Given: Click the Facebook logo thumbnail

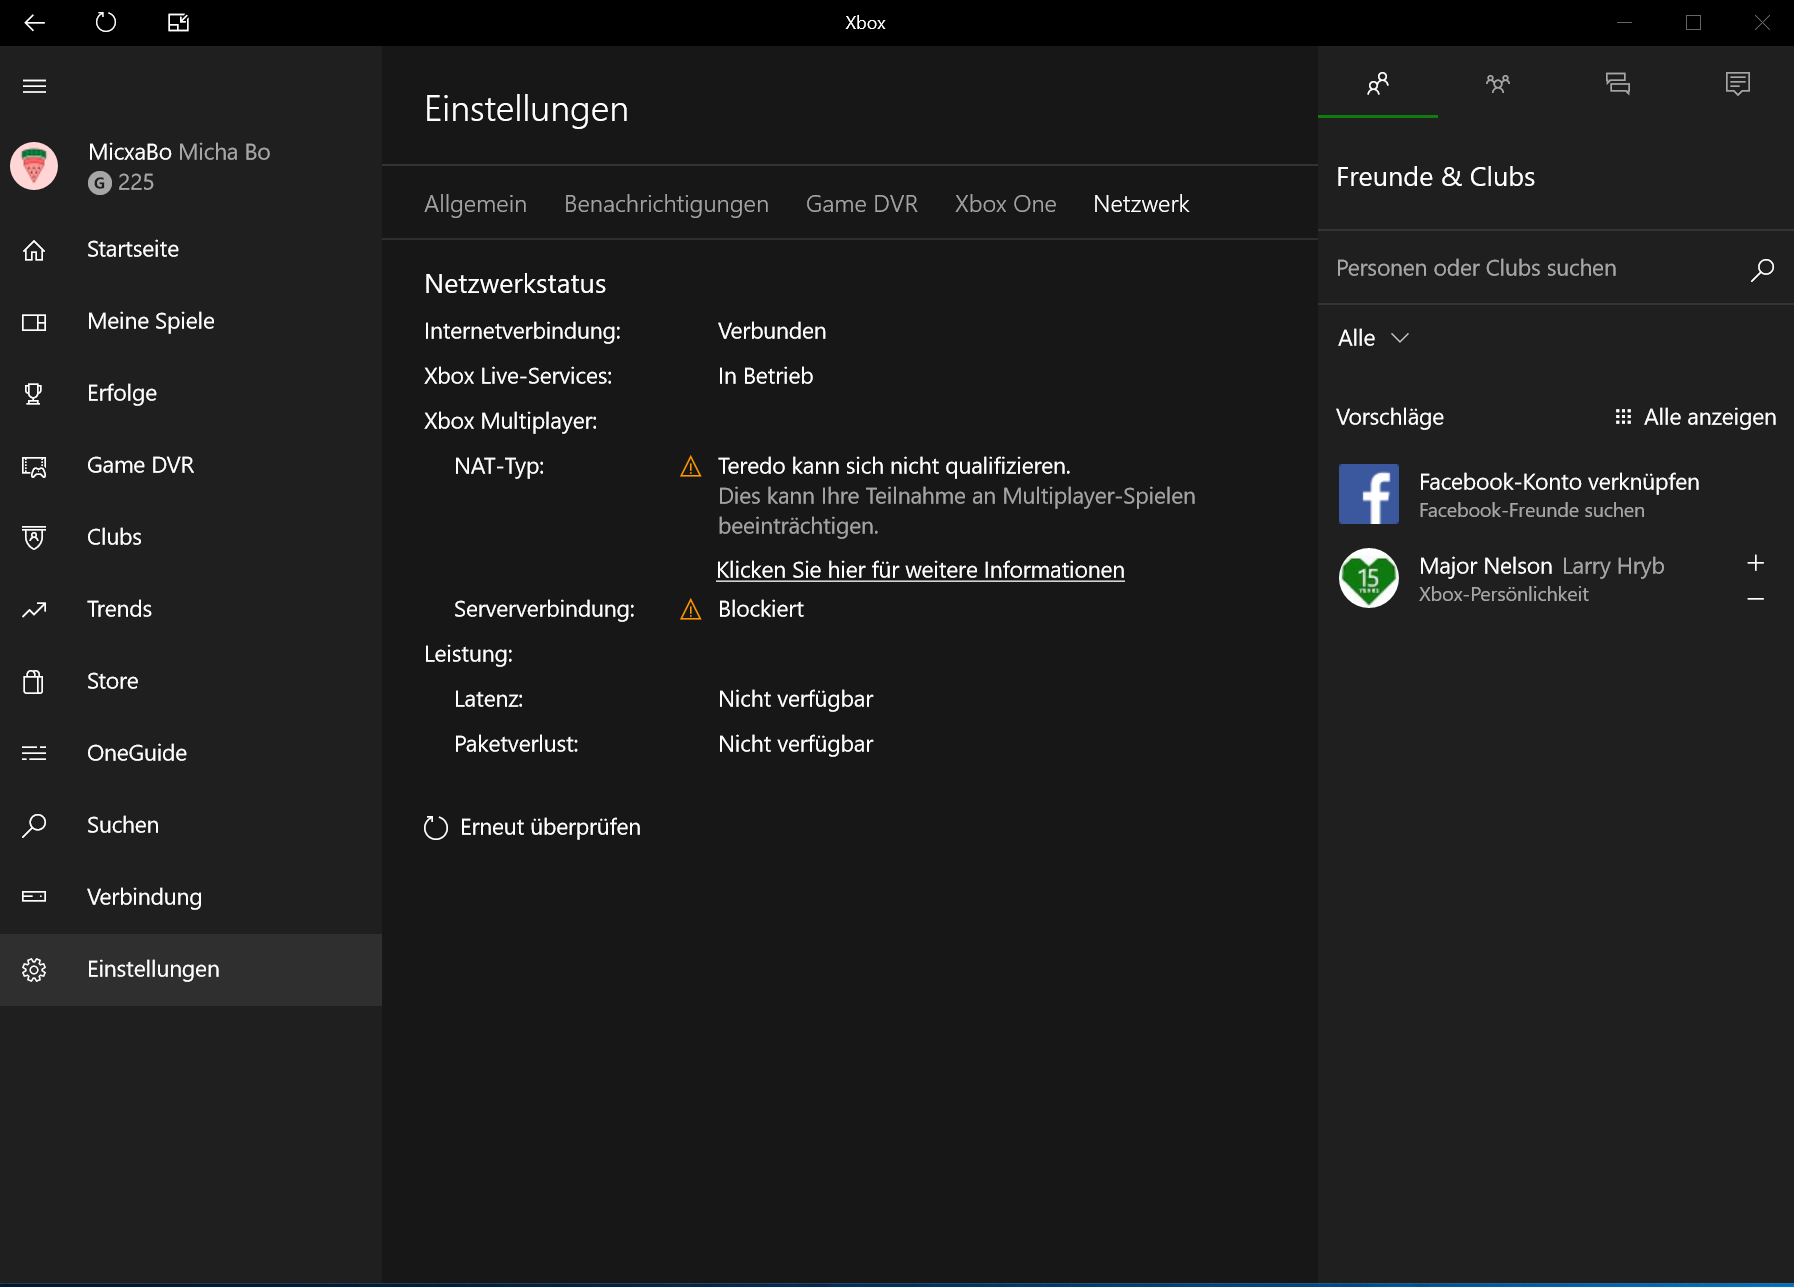Looking at the screenshot, I should pyautogui.click(x=1369, y=494).
